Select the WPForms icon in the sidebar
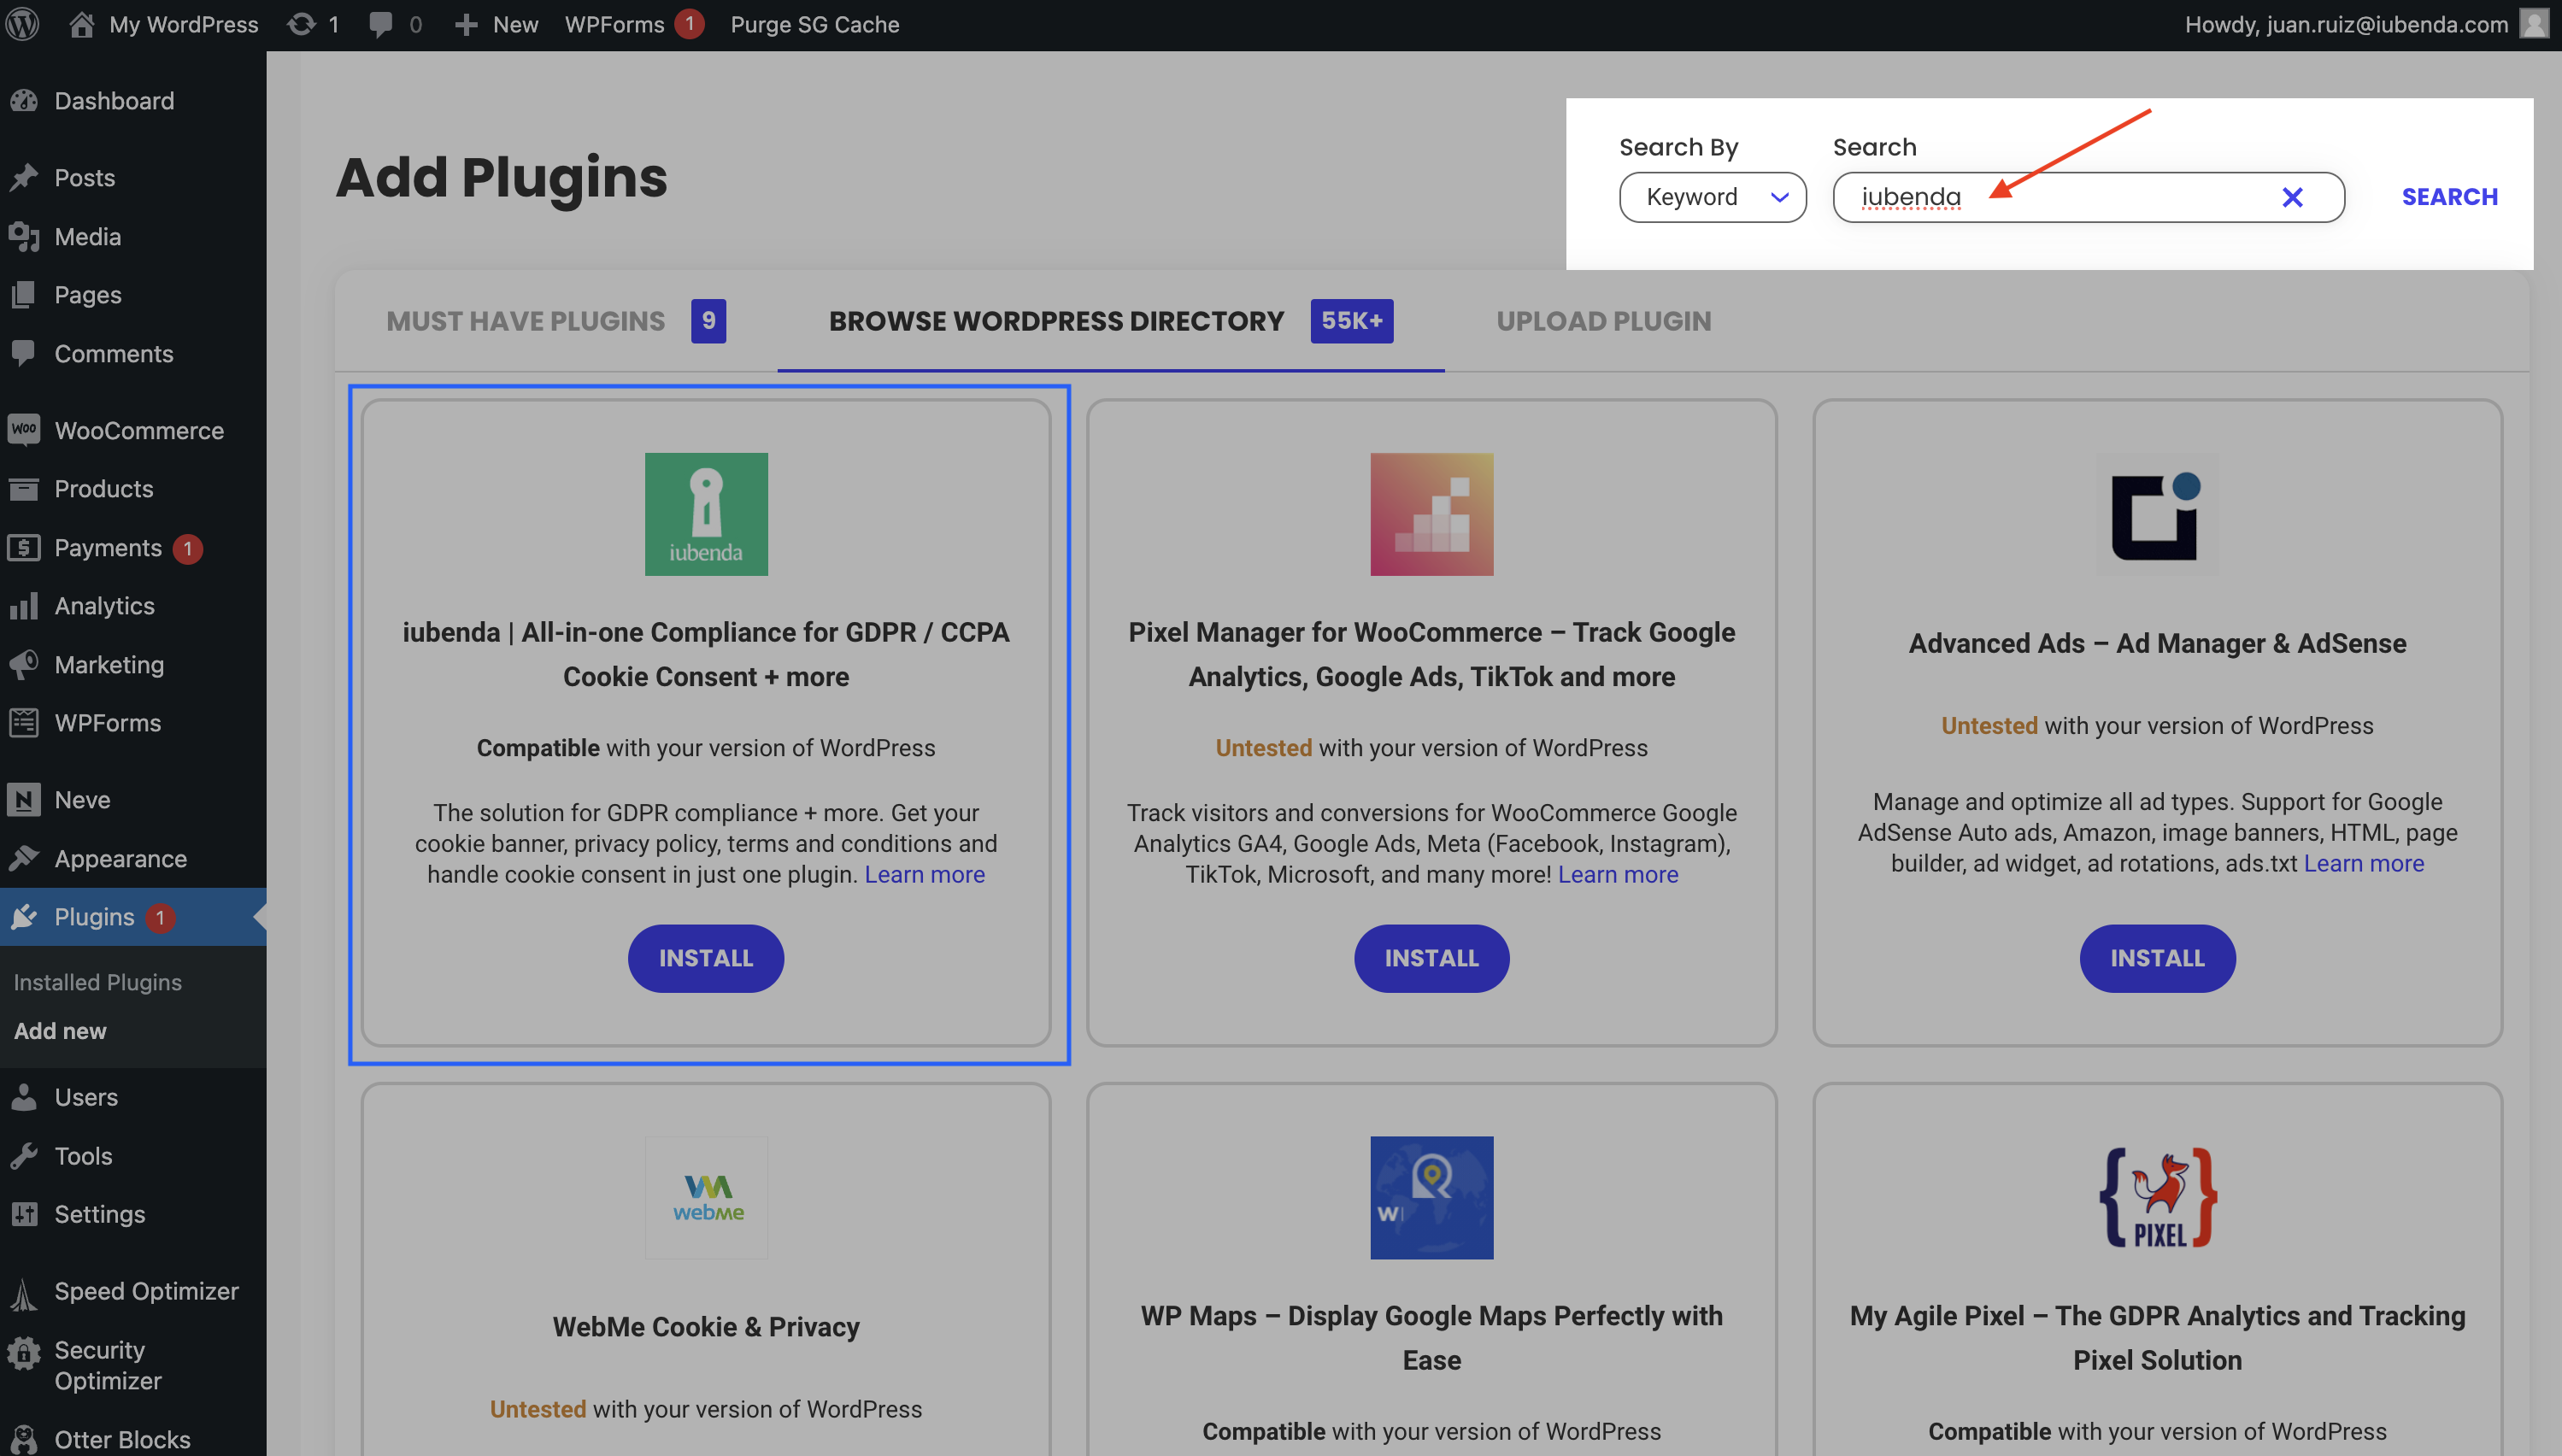The height and width of the screenshot is (1456, 2562). [x=26, y=723]
